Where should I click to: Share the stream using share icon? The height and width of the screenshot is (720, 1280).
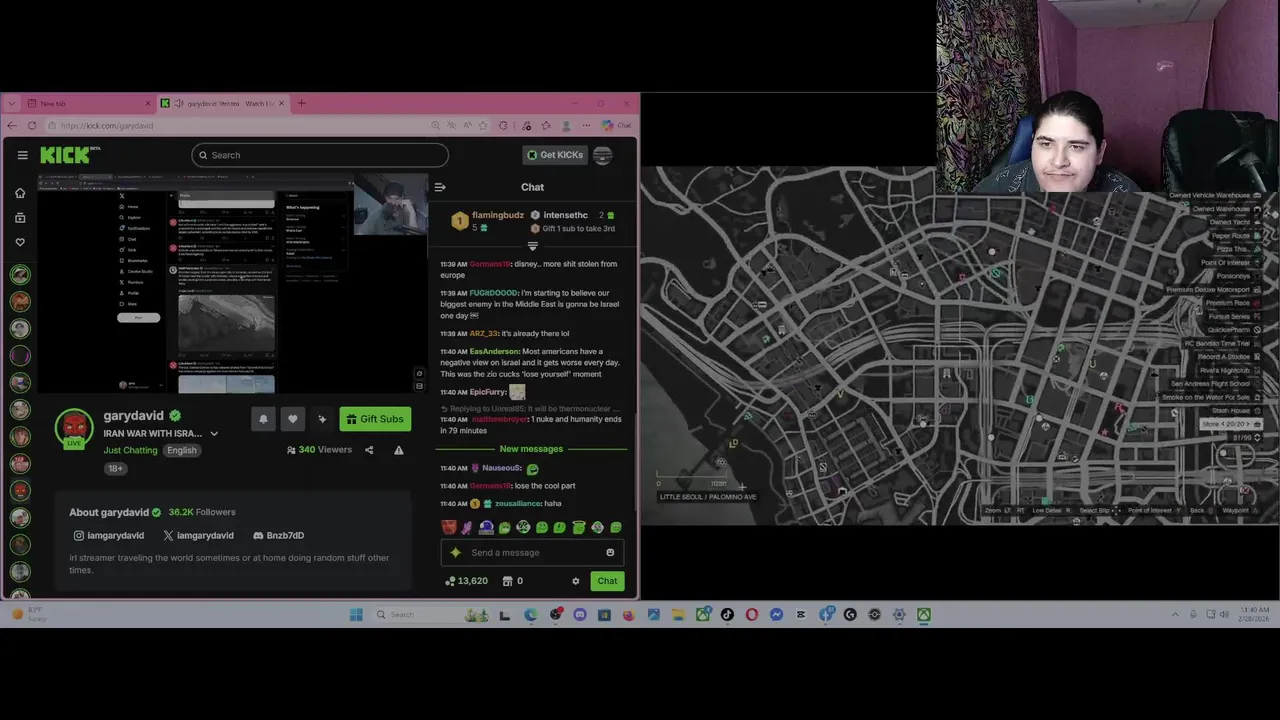click(369, 450)
